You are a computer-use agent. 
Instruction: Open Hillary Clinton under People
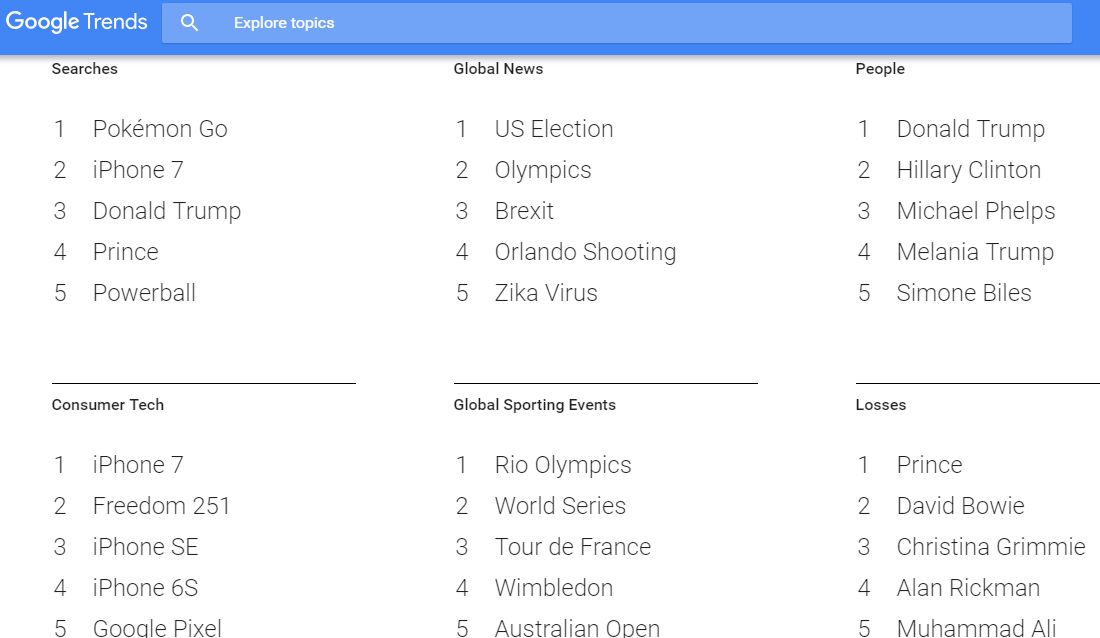coord(968,170)
